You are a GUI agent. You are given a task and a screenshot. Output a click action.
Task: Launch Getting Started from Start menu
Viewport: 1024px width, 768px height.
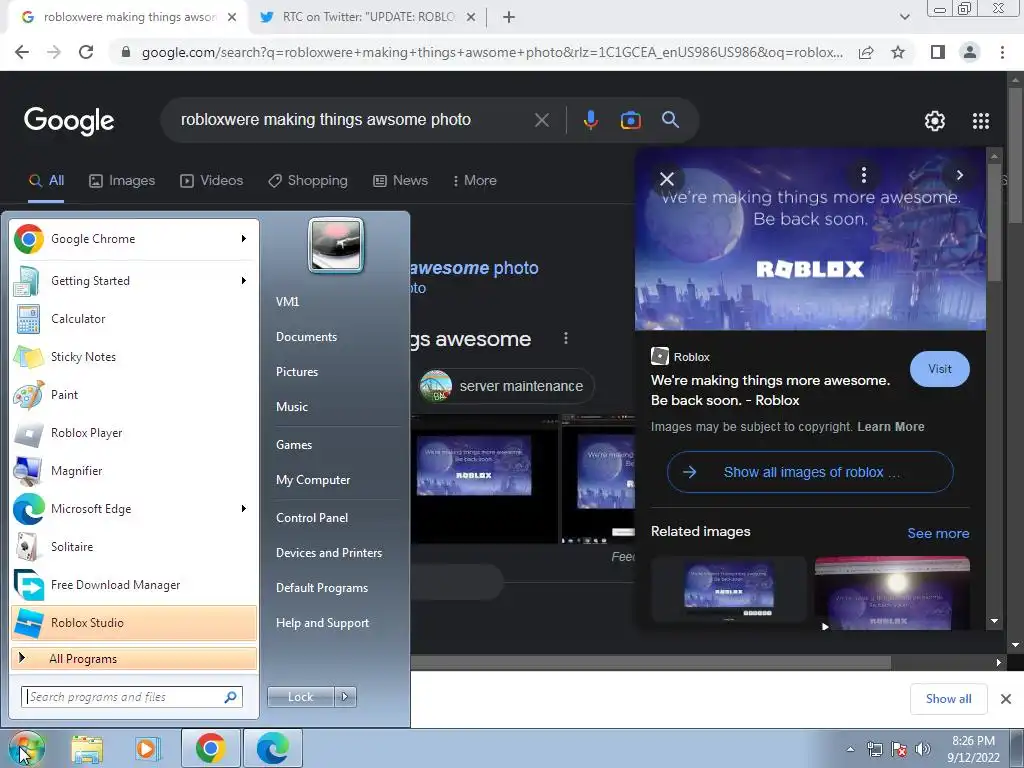pyautogui.click(x=134, y=281)
